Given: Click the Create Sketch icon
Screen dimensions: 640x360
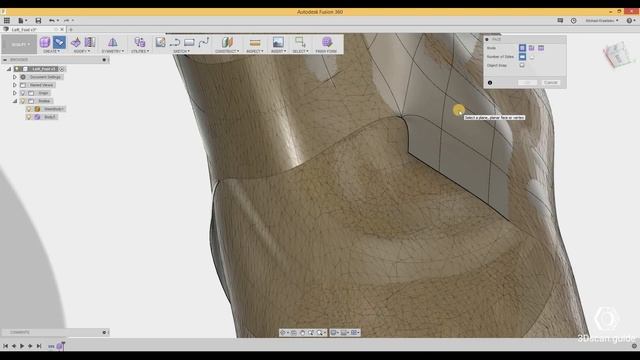Looking at the screenshot, I should pyautogui.click(x=160, y=42).
